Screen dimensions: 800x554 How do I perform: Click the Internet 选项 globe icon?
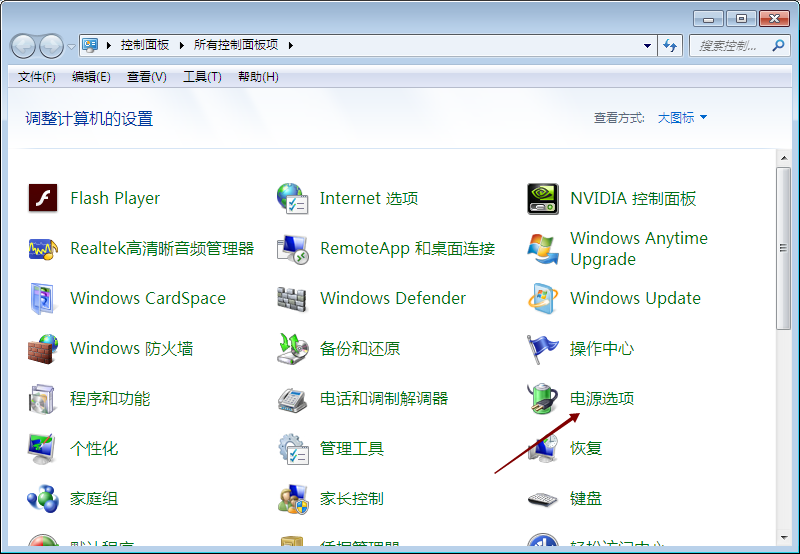pos(292,198)
